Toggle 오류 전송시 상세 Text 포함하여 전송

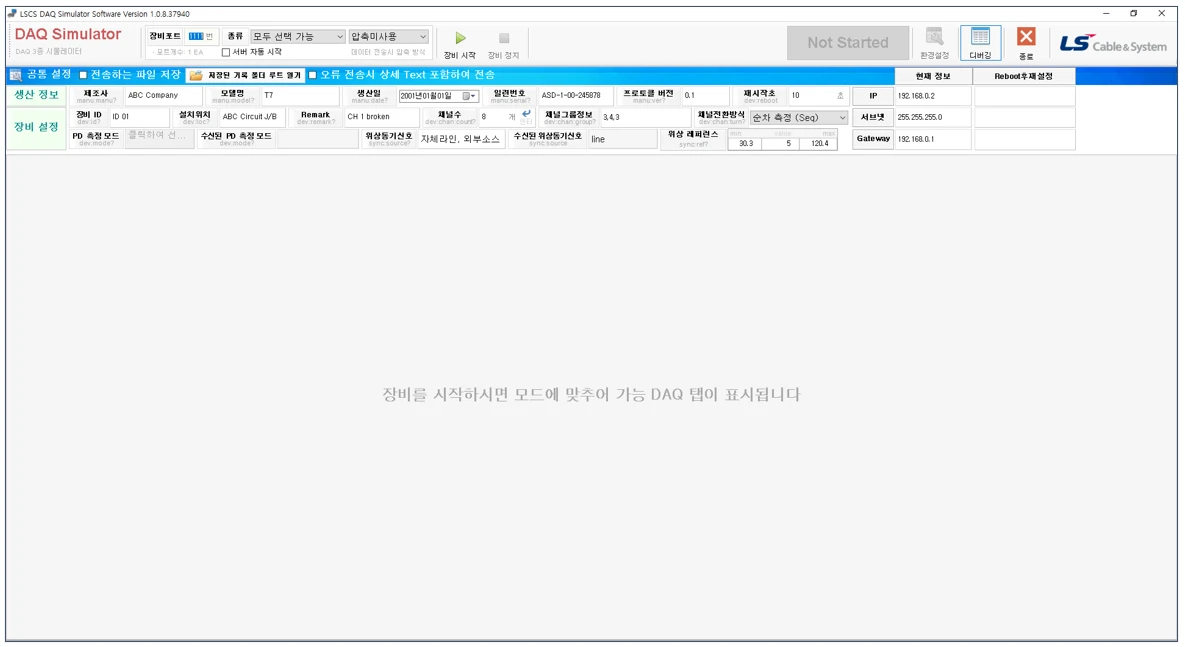(x=312, y=75)
